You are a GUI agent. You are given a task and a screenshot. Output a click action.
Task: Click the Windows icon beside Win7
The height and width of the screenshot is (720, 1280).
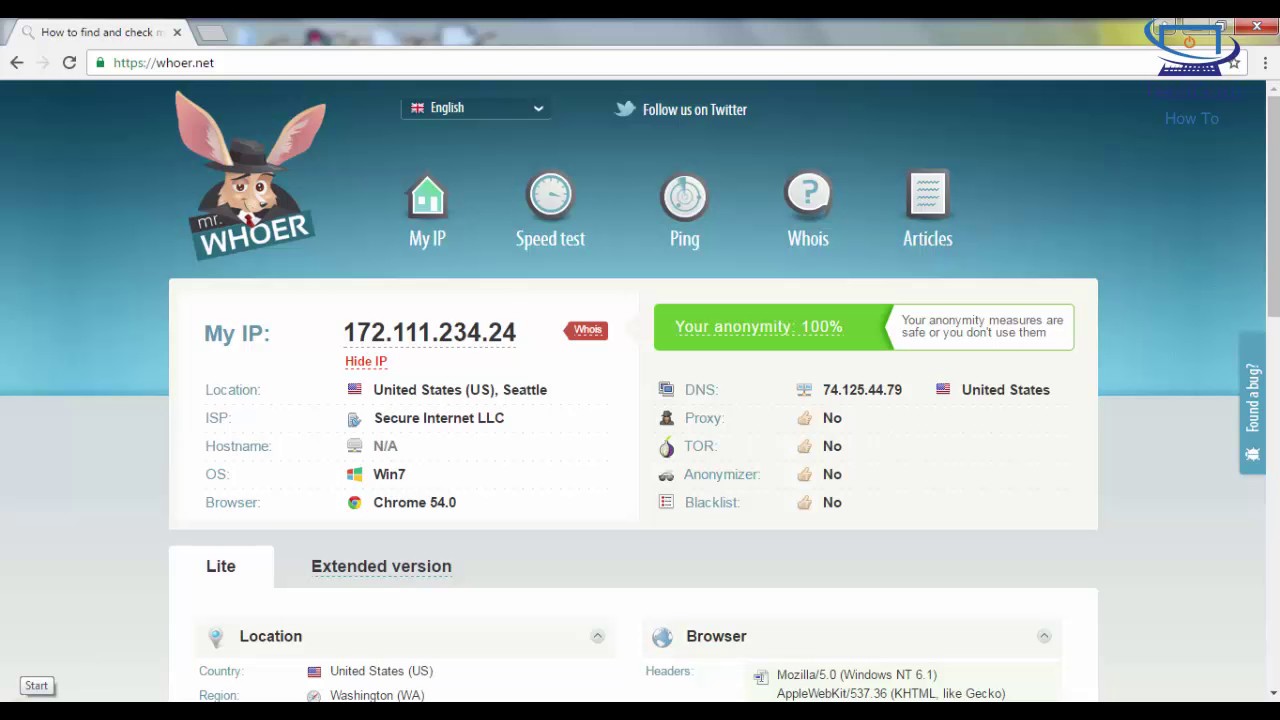coord(354,474)
